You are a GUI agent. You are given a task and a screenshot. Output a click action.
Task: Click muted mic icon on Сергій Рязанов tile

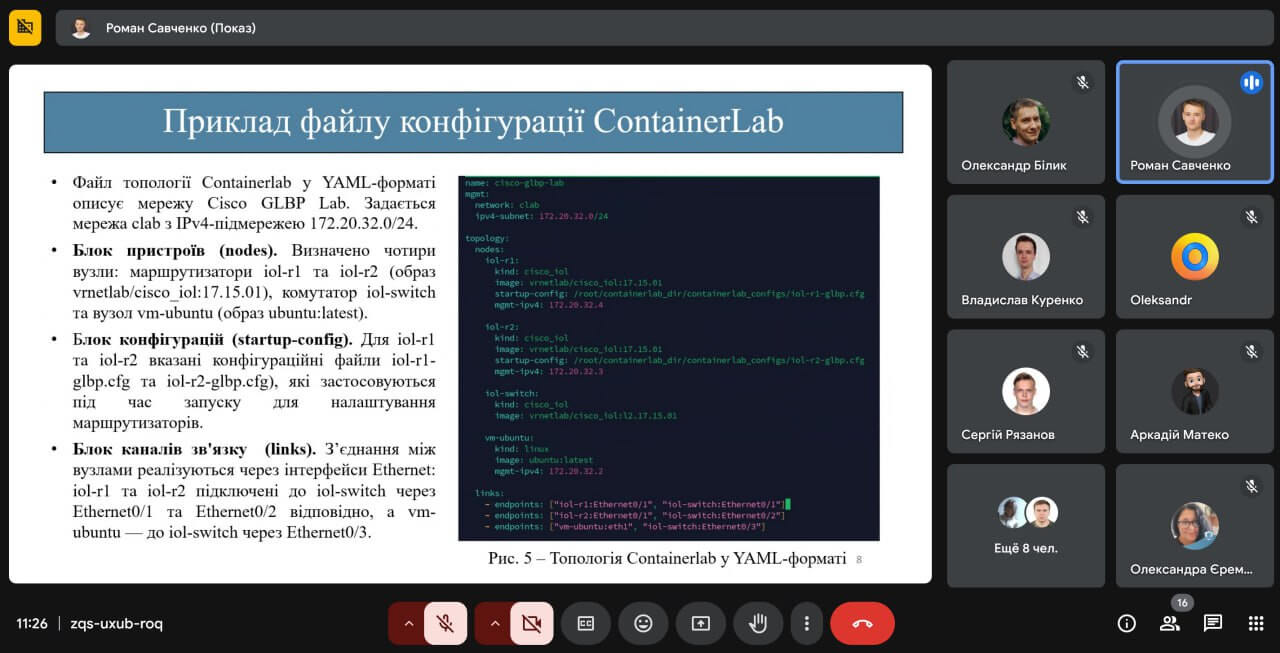(1082, 352)
